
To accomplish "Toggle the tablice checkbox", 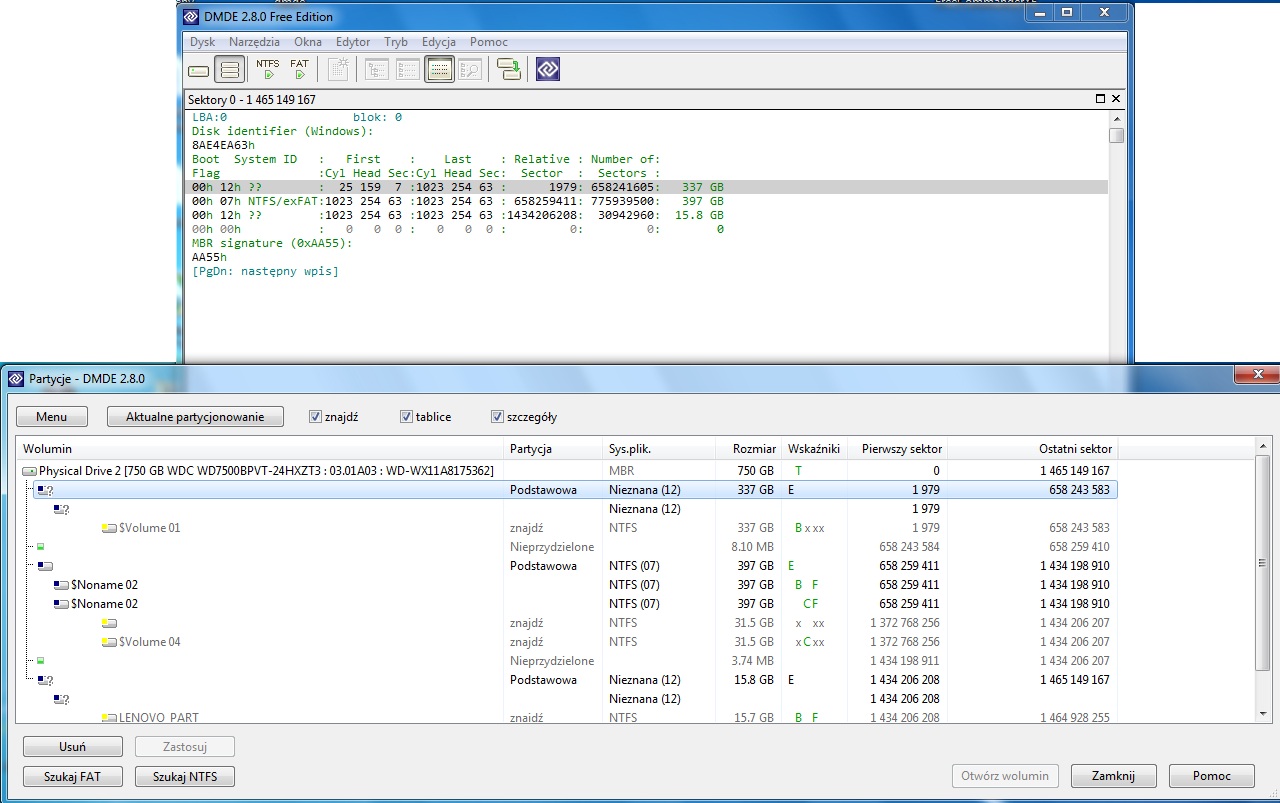I will point(406,417).
